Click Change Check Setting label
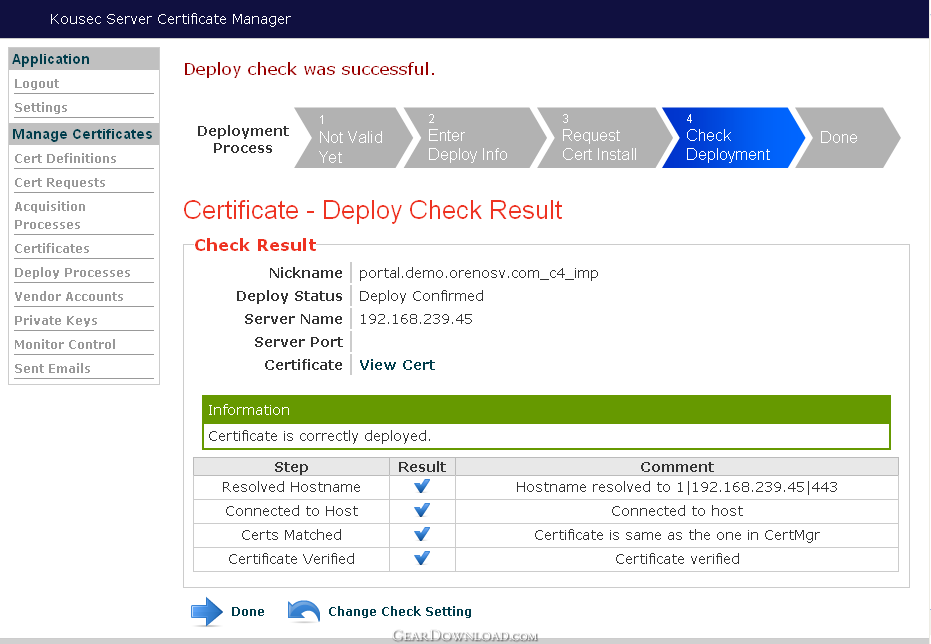 (400, 611)
